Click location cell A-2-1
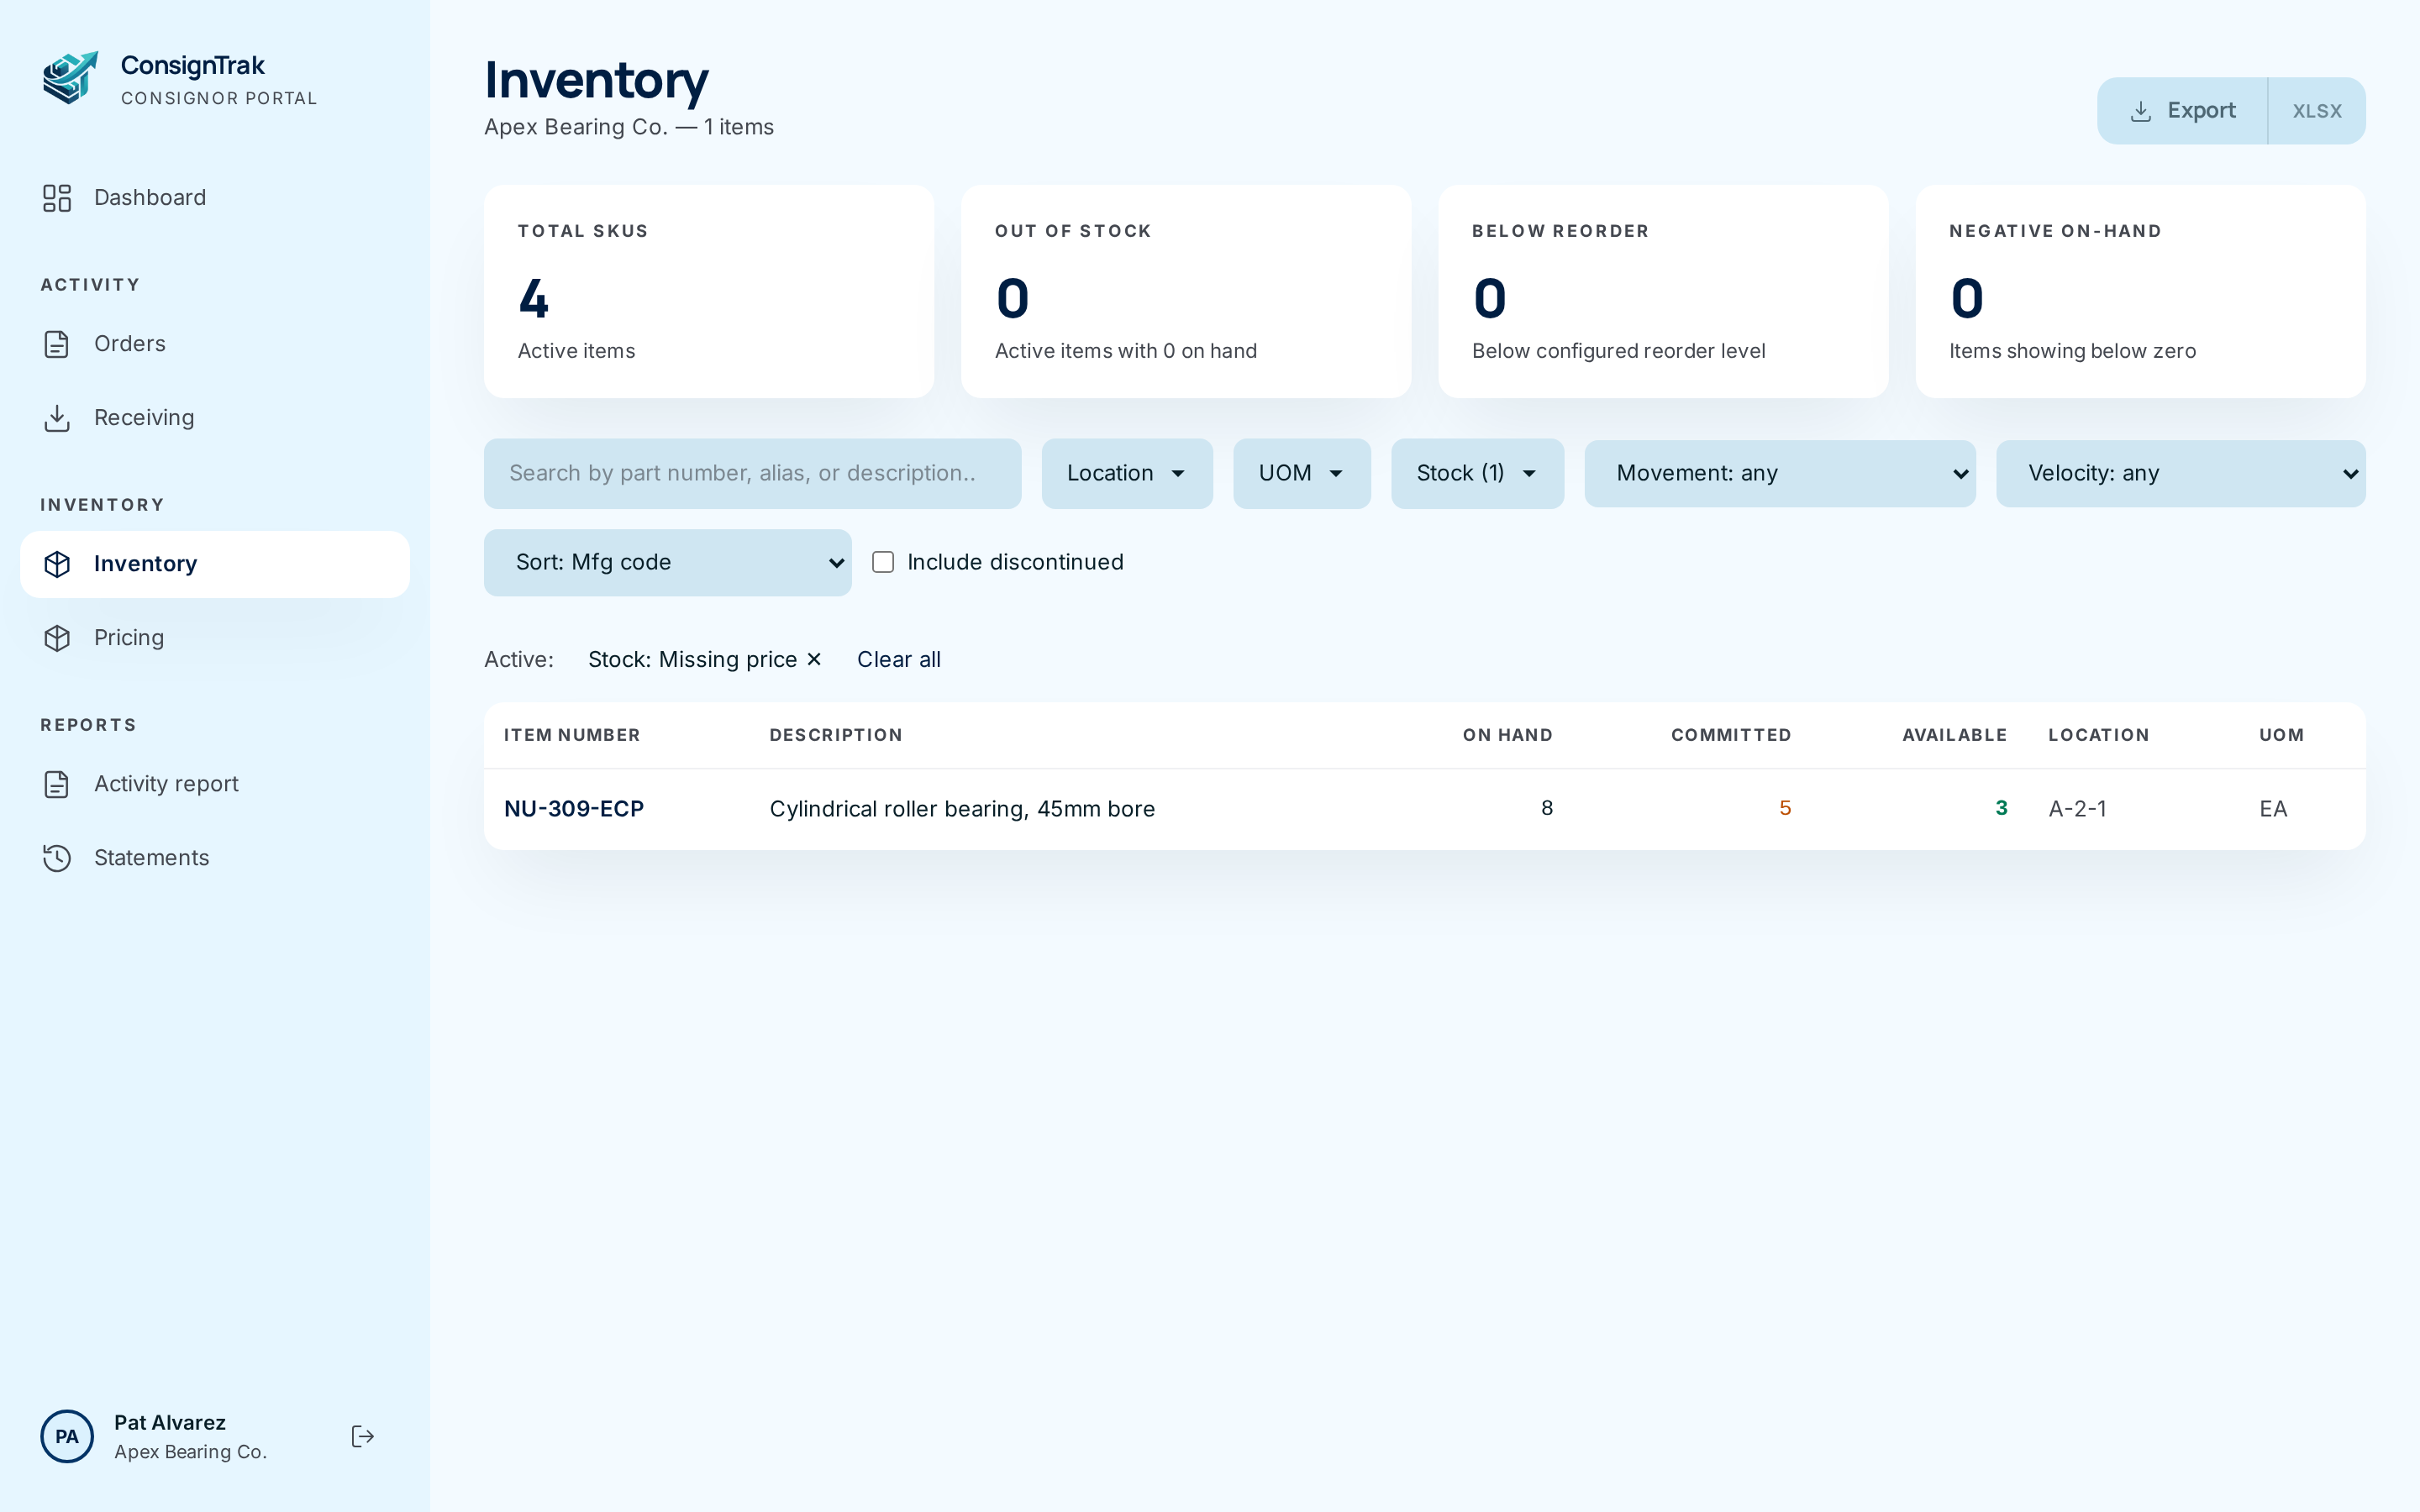This screenshot has height=1512, width=2420. tap(2077, 809)
